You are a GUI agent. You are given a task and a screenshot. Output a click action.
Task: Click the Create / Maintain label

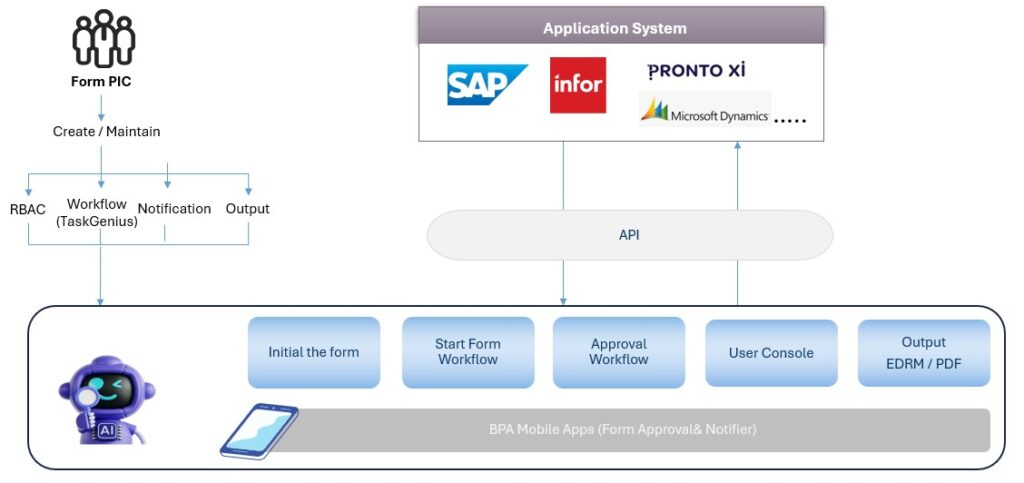click(106, 131)
